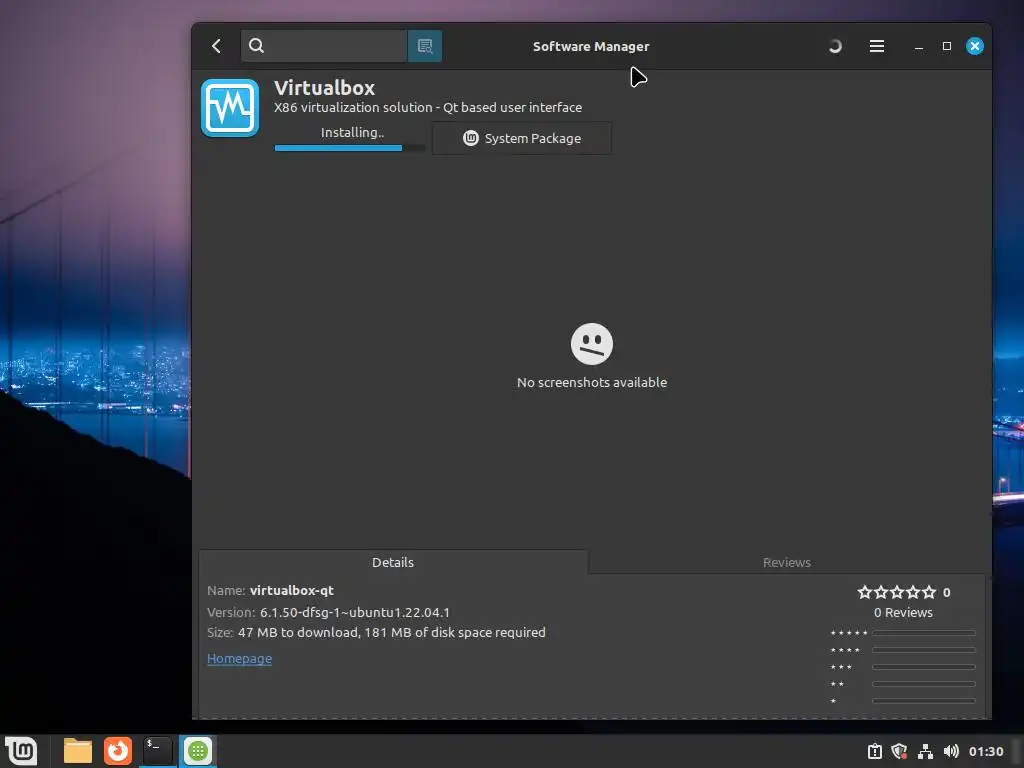This screenshot has width=1024, height=768.
Task: Click the 'X86 virtualization solution' description
Action: [353, 107]
